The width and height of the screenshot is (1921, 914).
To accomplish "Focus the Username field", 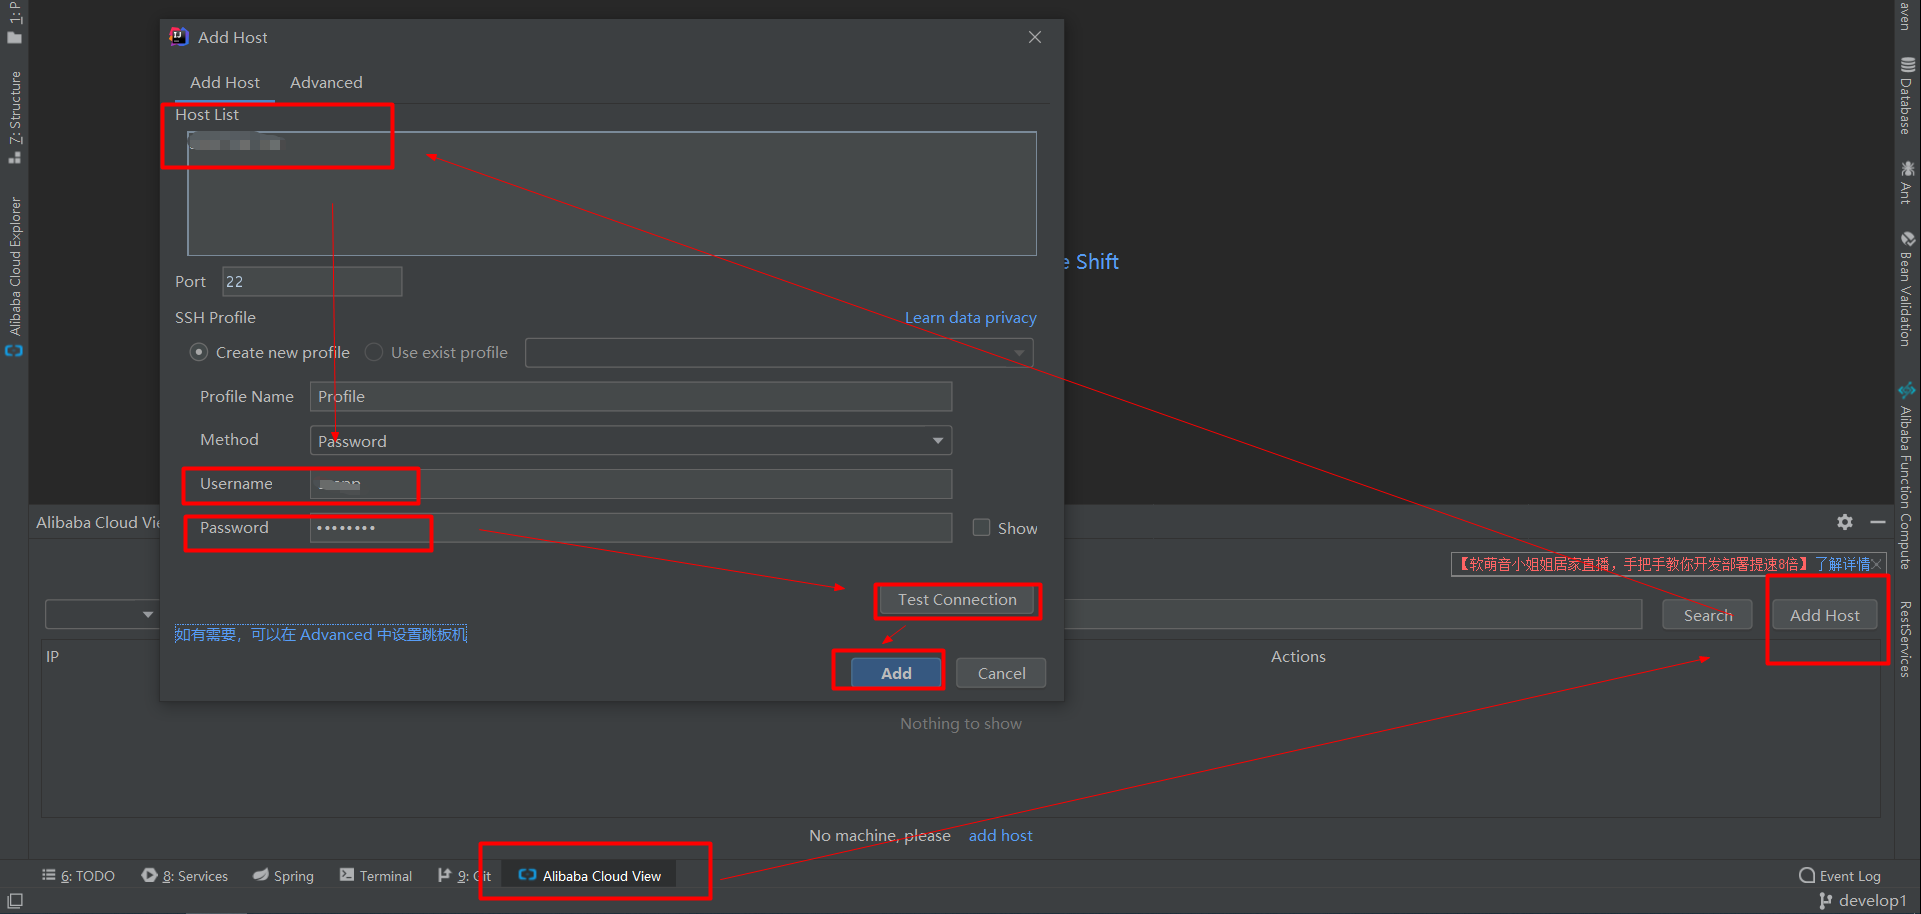I will click(x=631, y=485).
